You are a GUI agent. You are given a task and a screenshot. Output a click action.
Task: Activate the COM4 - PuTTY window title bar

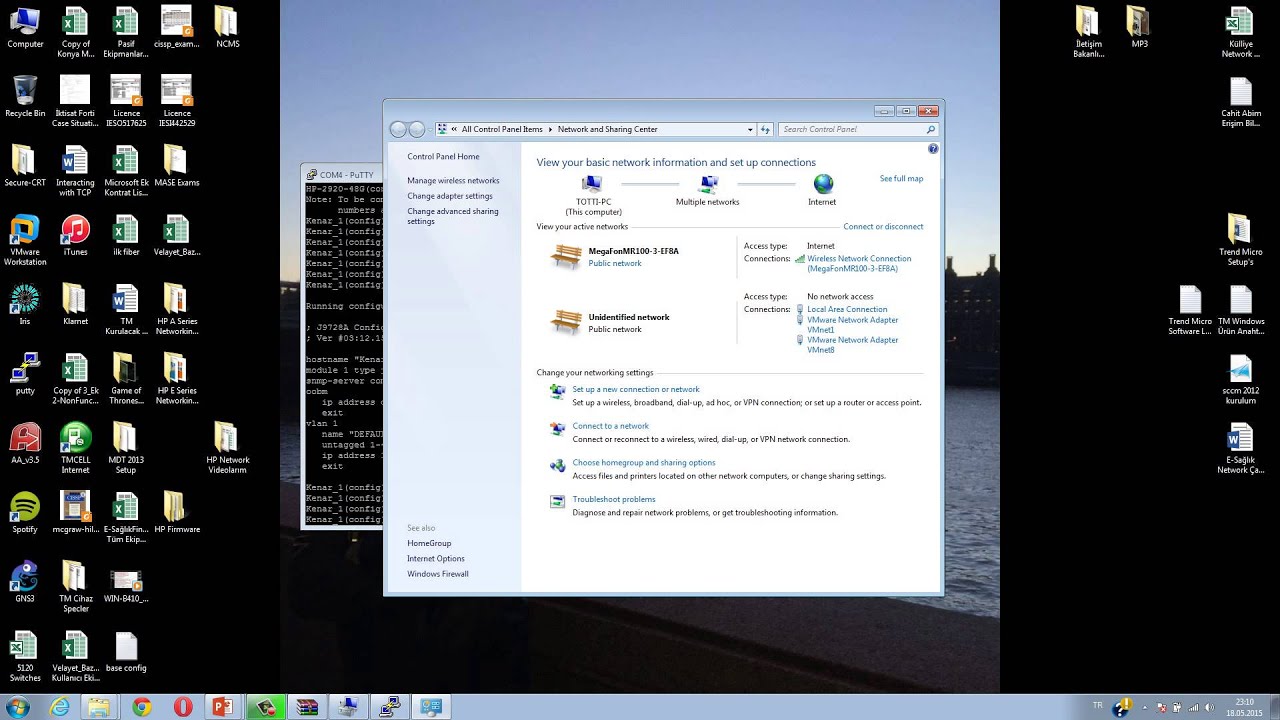343,174
